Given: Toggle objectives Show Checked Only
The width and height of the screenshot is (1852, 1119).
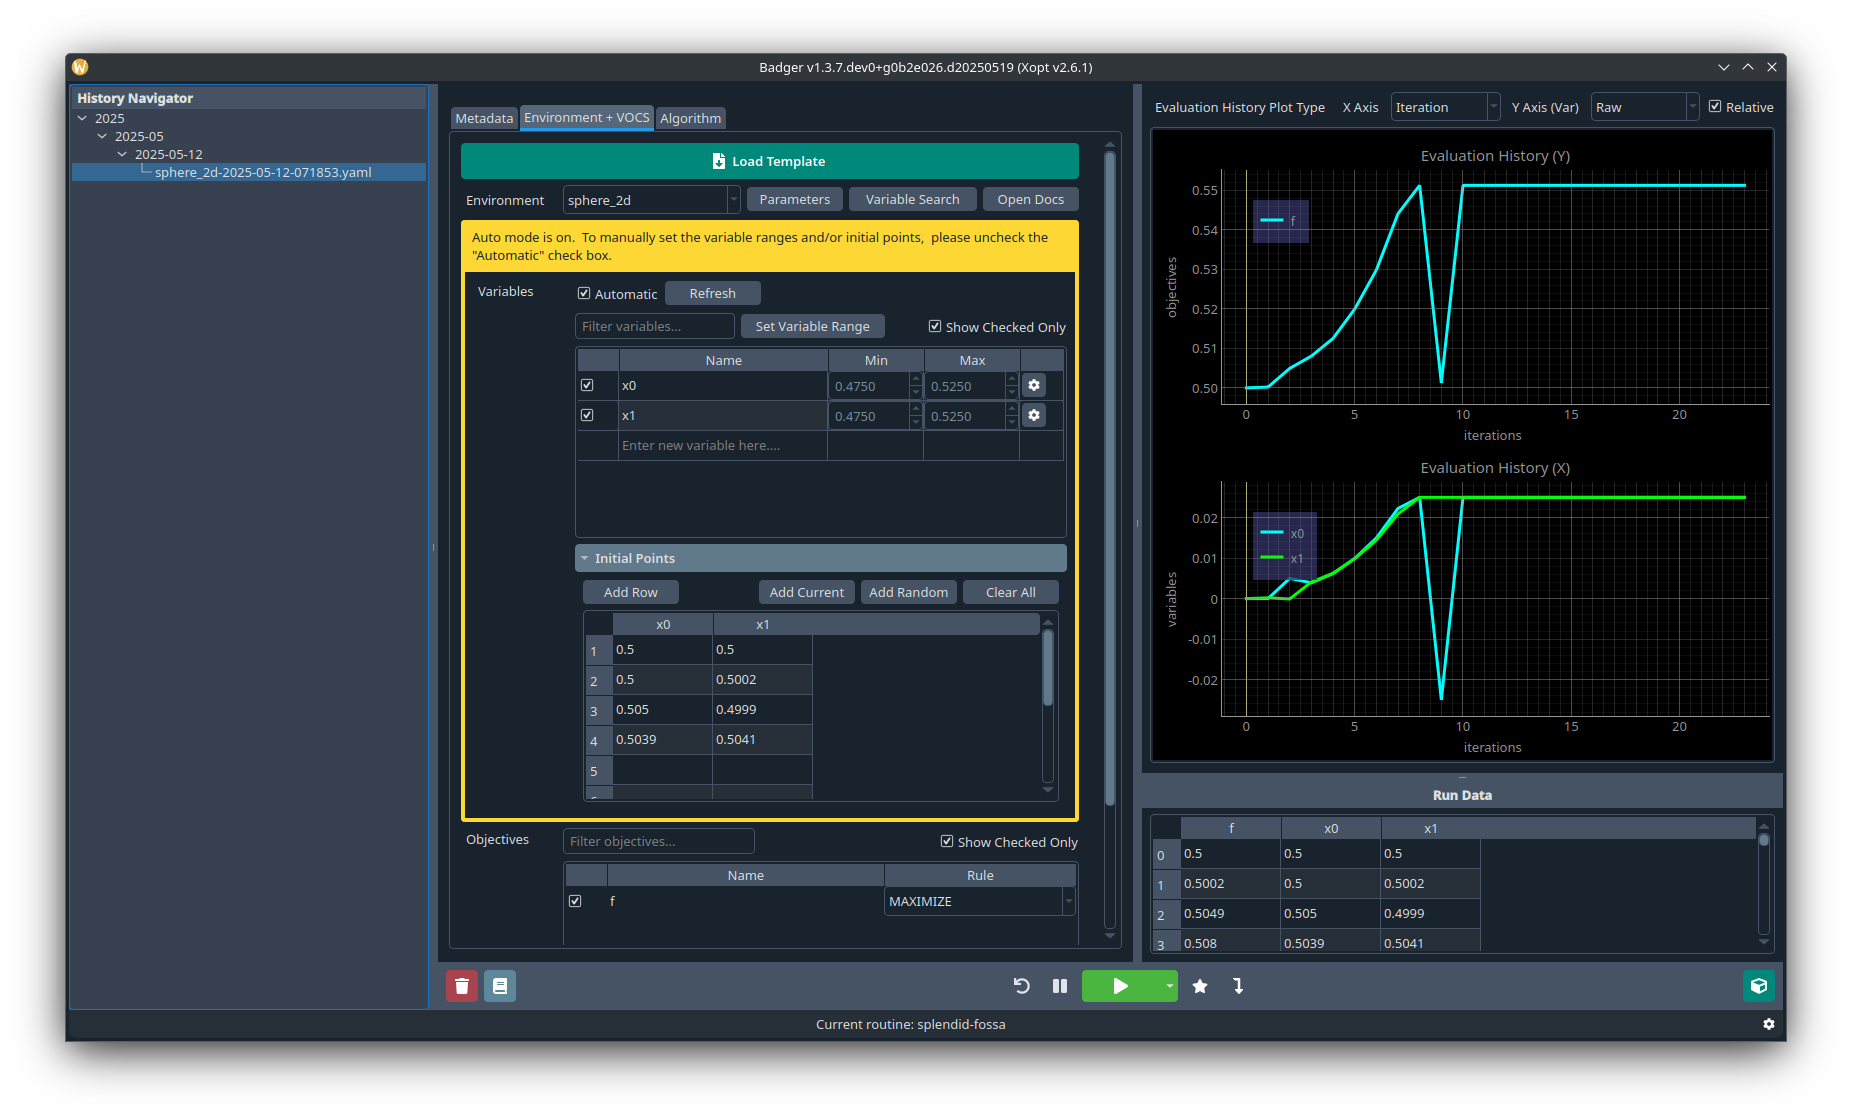Looking at the screenshot, I should tap(947, 841).
